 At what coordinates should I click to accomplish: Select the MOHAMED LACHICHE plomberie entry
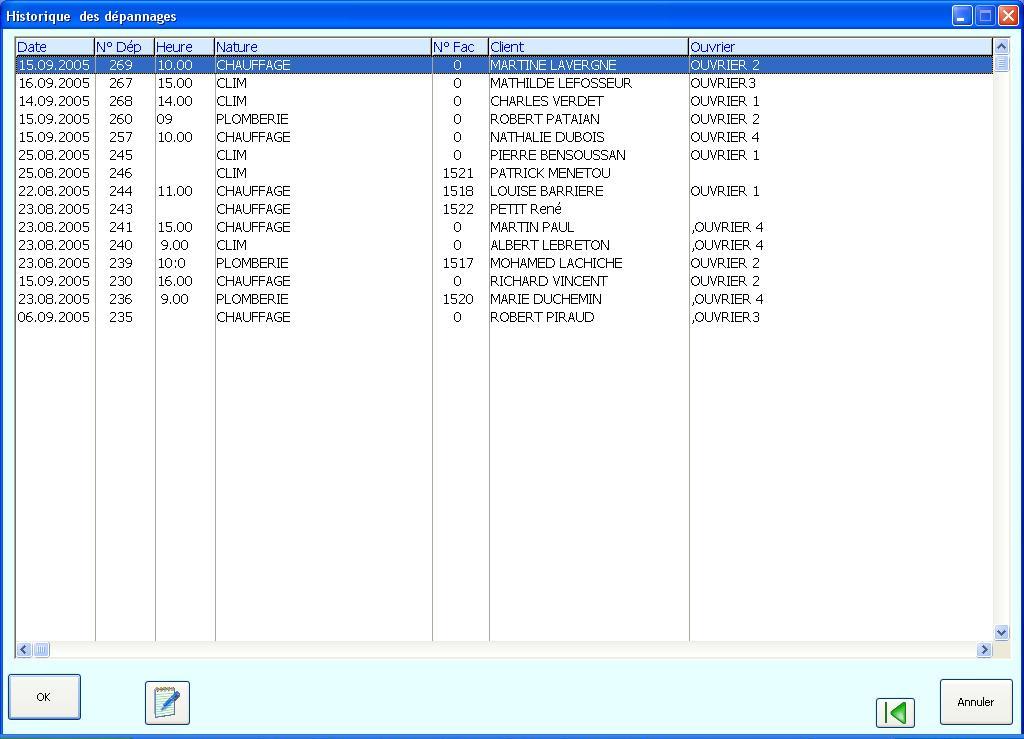point(555,263)
